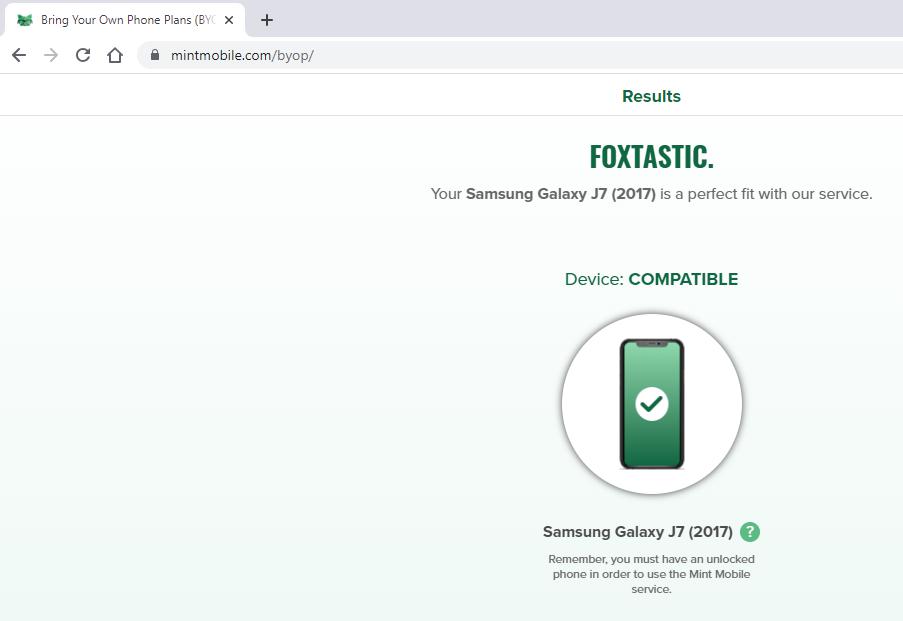903x621 pixels.
Task: View site security lock info
Action: pyautogui.click(x=154, y=55)
